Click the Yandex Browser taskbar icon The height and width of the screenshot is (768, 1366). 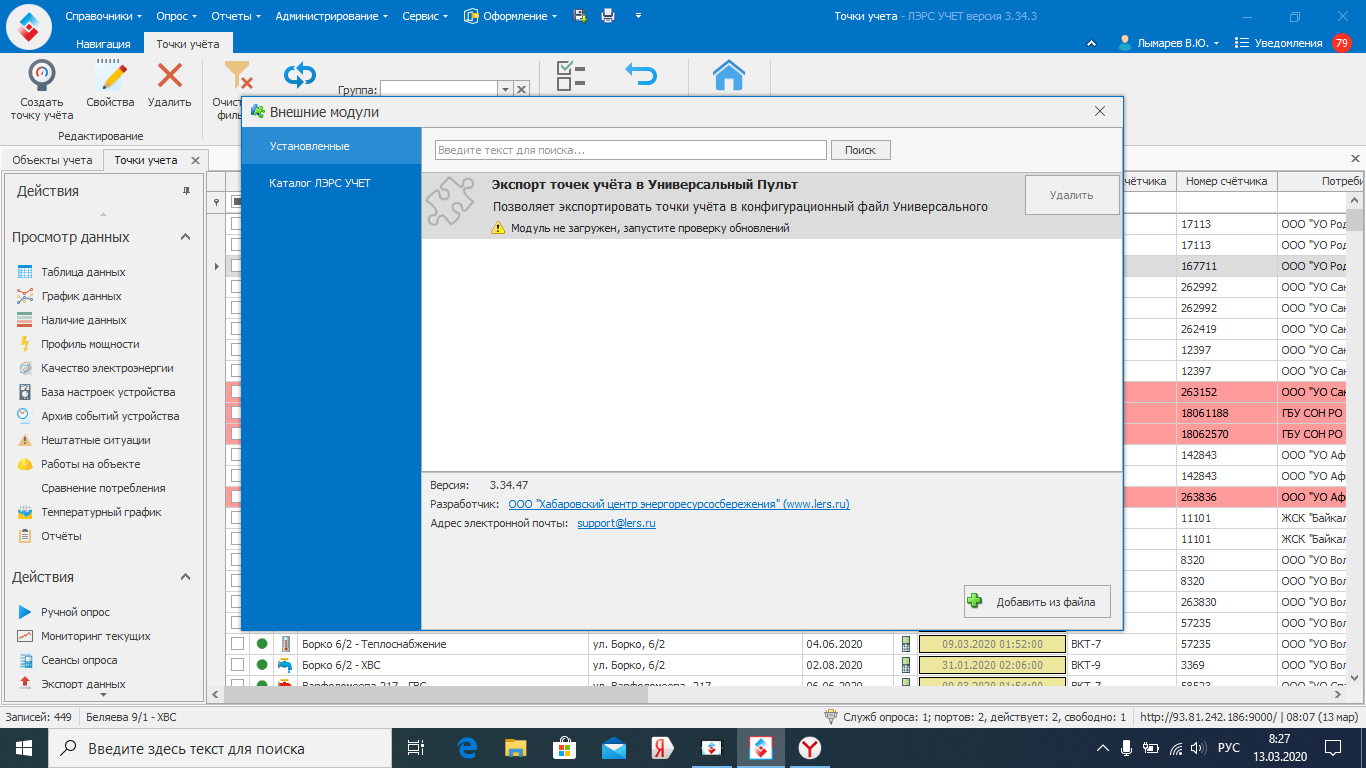click(x=809, y=748)
